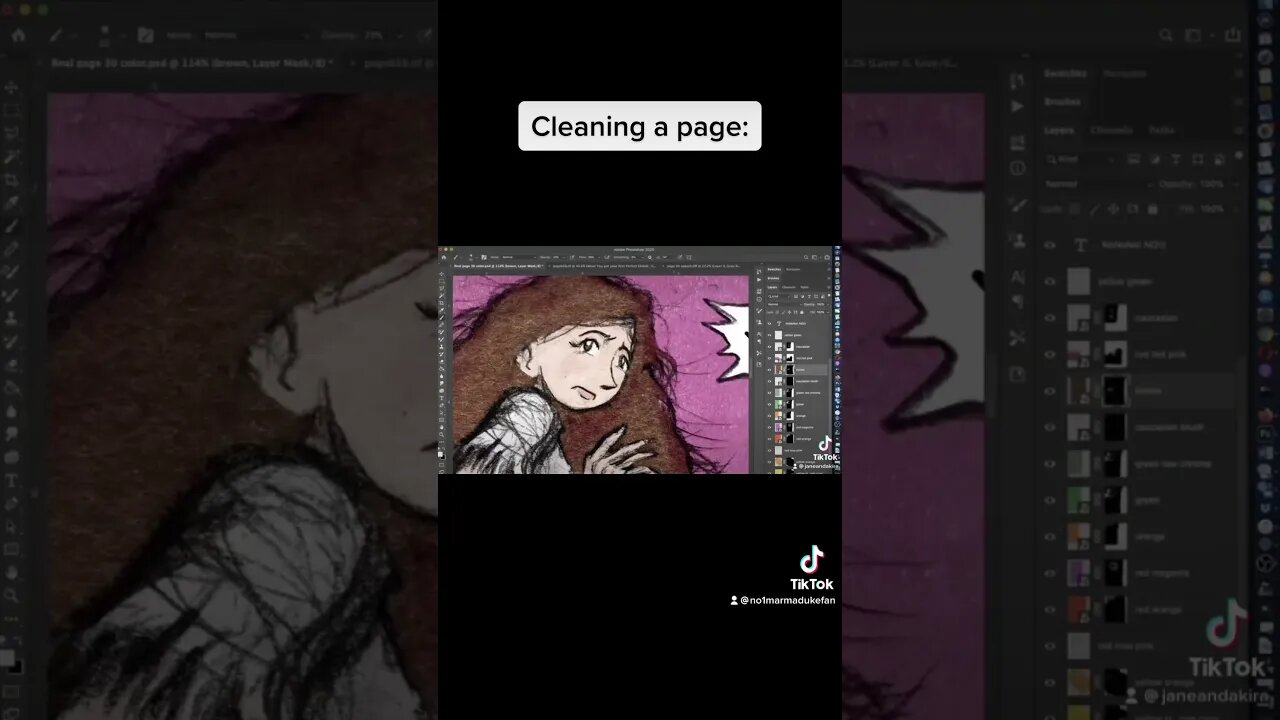Hide the caucasian layer in the inset window
1280x720 pixels.
770,347
